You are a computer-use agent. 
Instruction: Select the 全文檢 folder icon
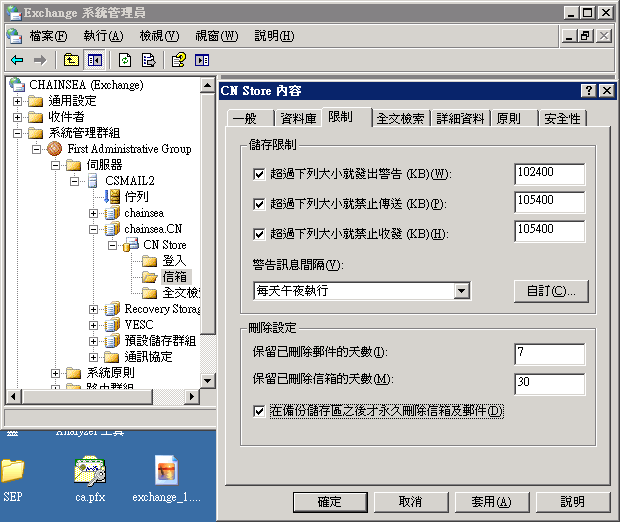149,293
